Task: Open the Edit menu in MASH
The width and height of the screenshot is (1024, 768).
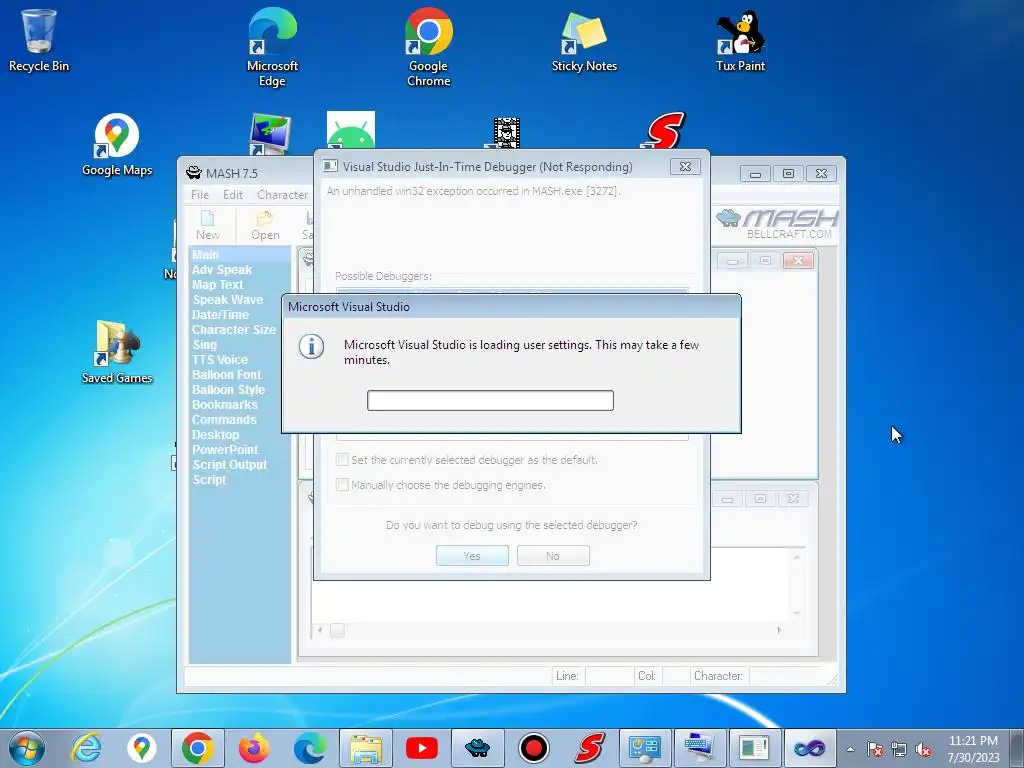Action: 232,195
